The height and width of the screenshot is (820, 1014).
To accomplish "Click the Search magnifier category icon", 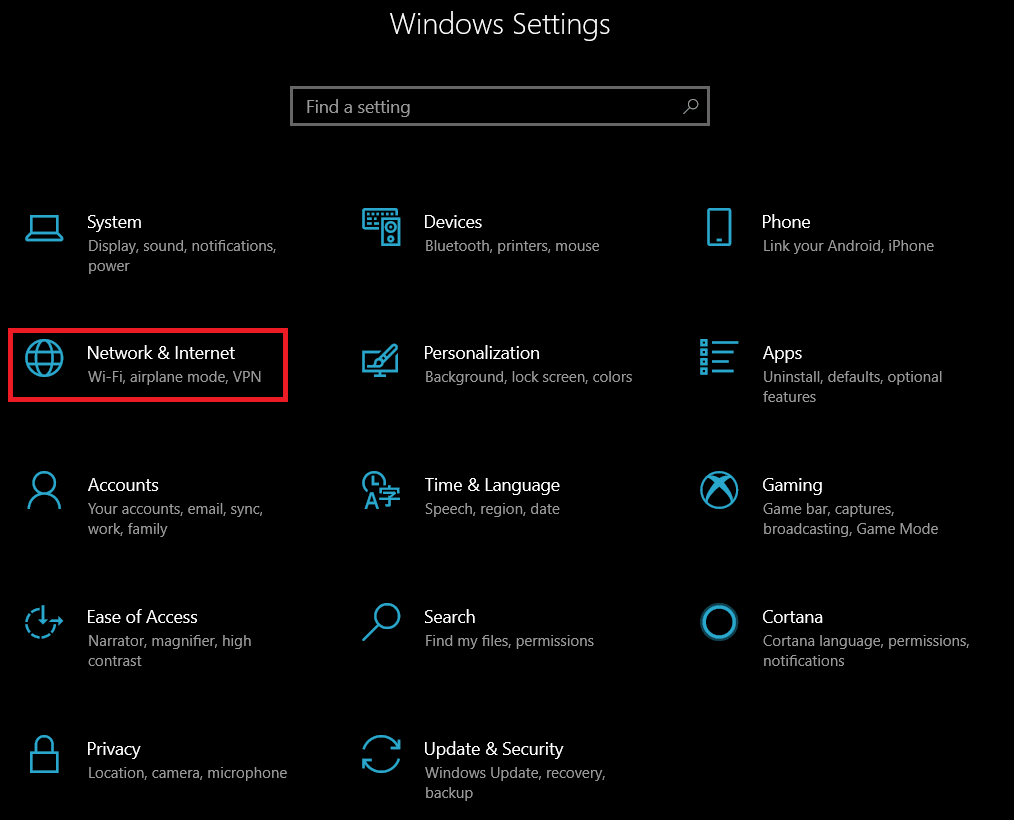I will click(x=381, y=622).
